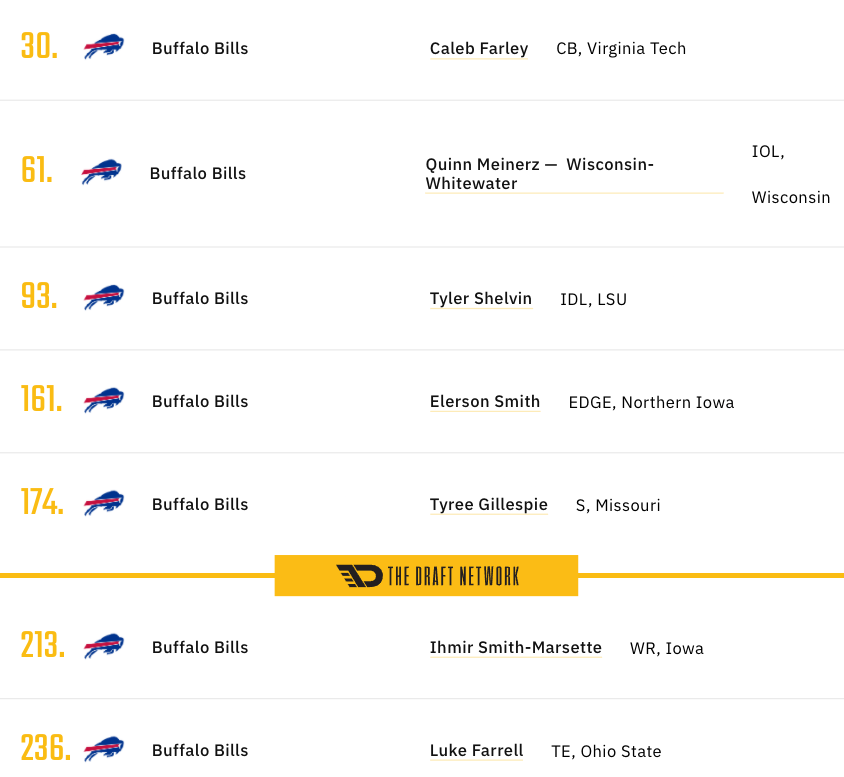Click The Draft Network logo banner

point(426,576)
